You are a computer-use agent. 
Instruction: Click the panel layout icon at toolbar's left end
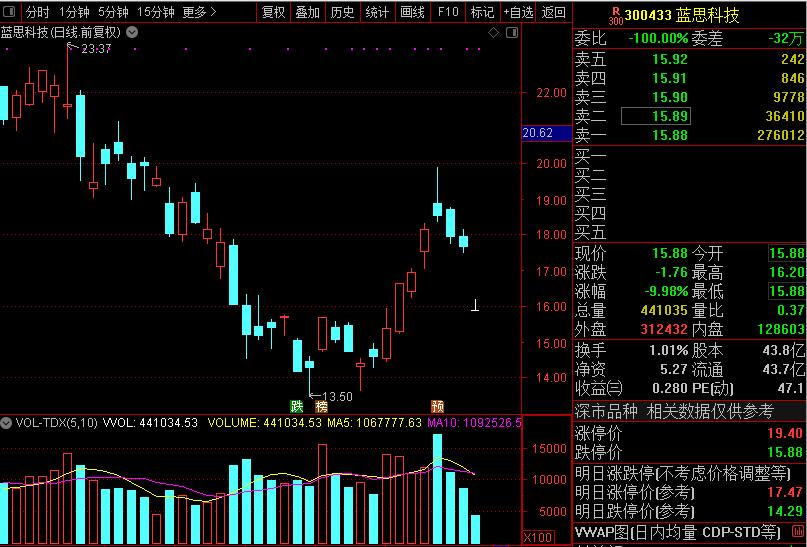(10, 12)
